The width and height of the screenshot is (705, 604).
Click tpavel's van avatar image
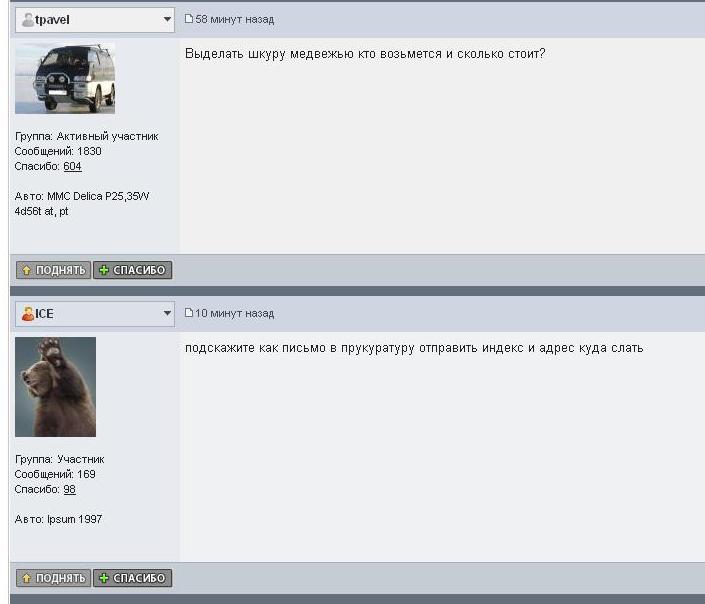(65, 78)
